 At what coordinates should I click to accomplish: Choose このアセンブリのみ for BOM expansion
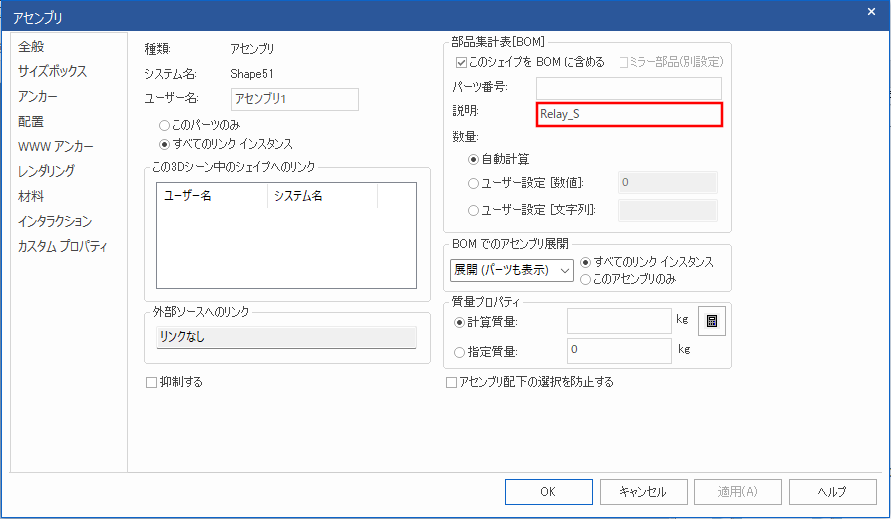586,279
